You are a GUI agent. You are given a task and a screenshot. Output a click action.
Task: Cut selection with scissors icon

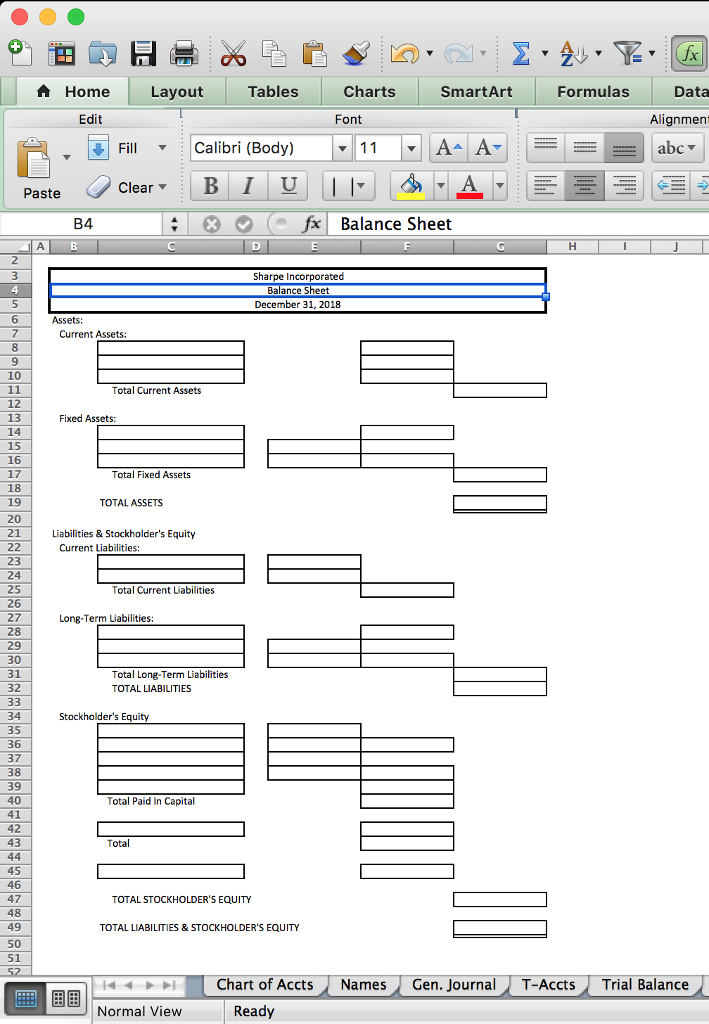pos(233,54)
